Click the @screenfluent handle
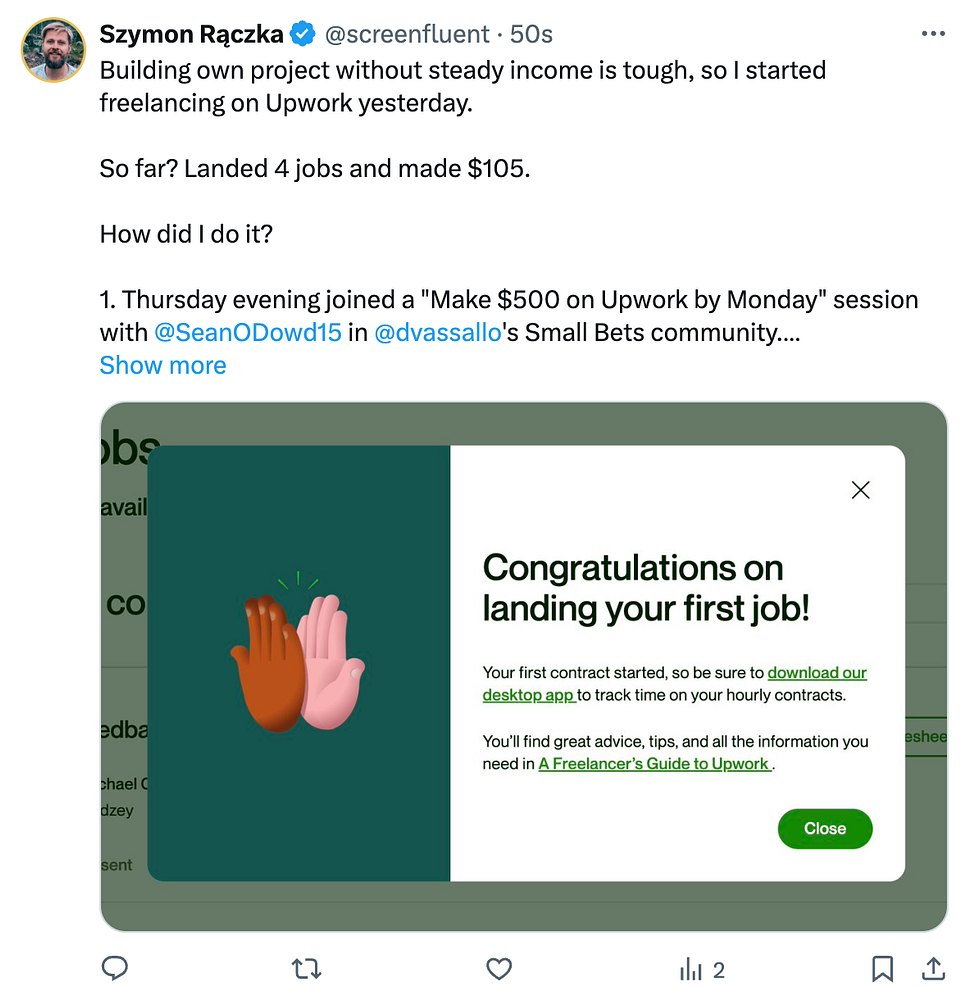This screenshot has width=966, height=1000. pos(406,35)
